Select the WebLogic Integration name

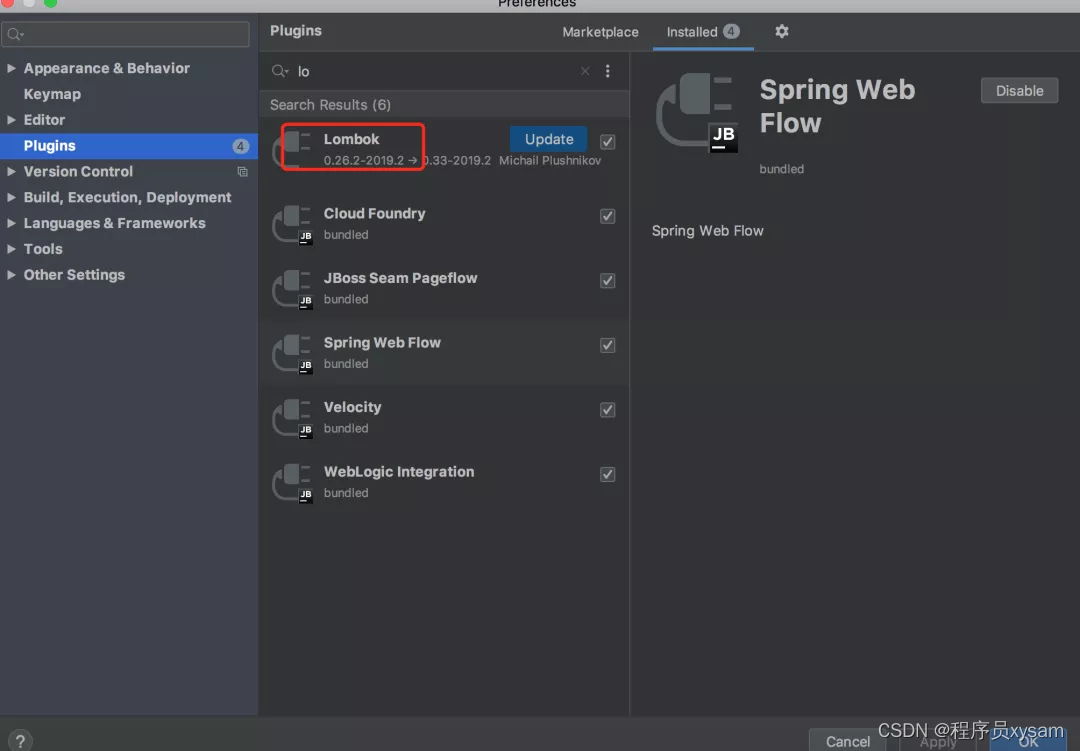[x=399, y=472]
